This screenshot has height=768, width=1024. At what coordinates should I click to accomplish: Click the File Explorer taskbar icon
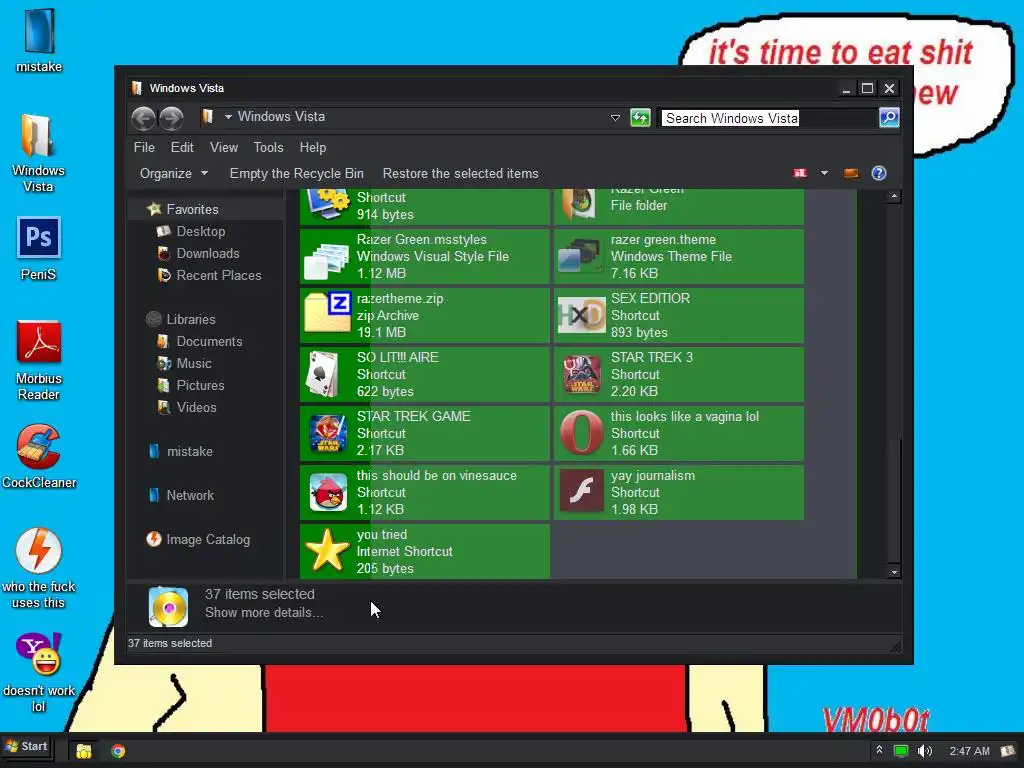(84, 751)
